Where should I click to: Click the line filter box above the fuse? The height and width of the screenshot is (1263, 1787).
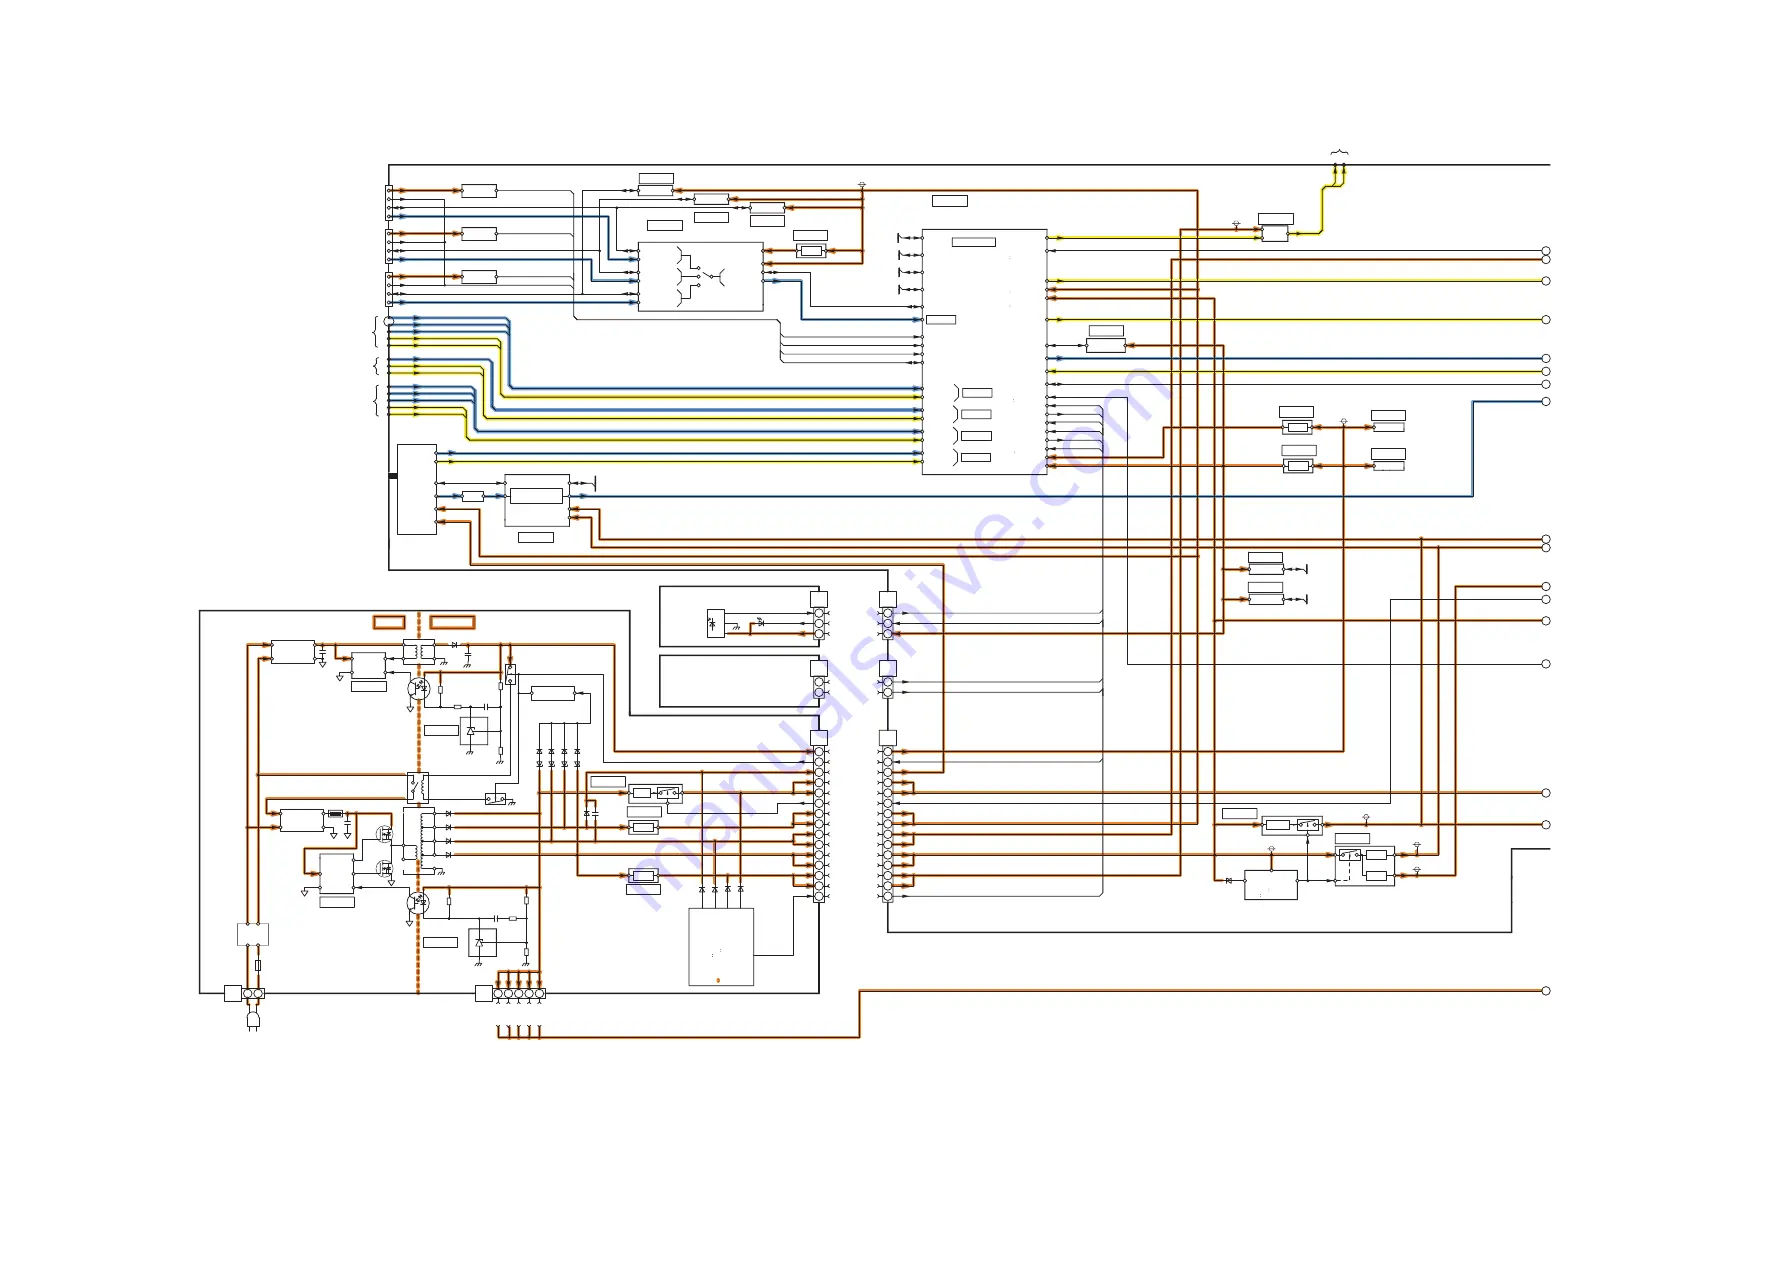coord(253,934)
